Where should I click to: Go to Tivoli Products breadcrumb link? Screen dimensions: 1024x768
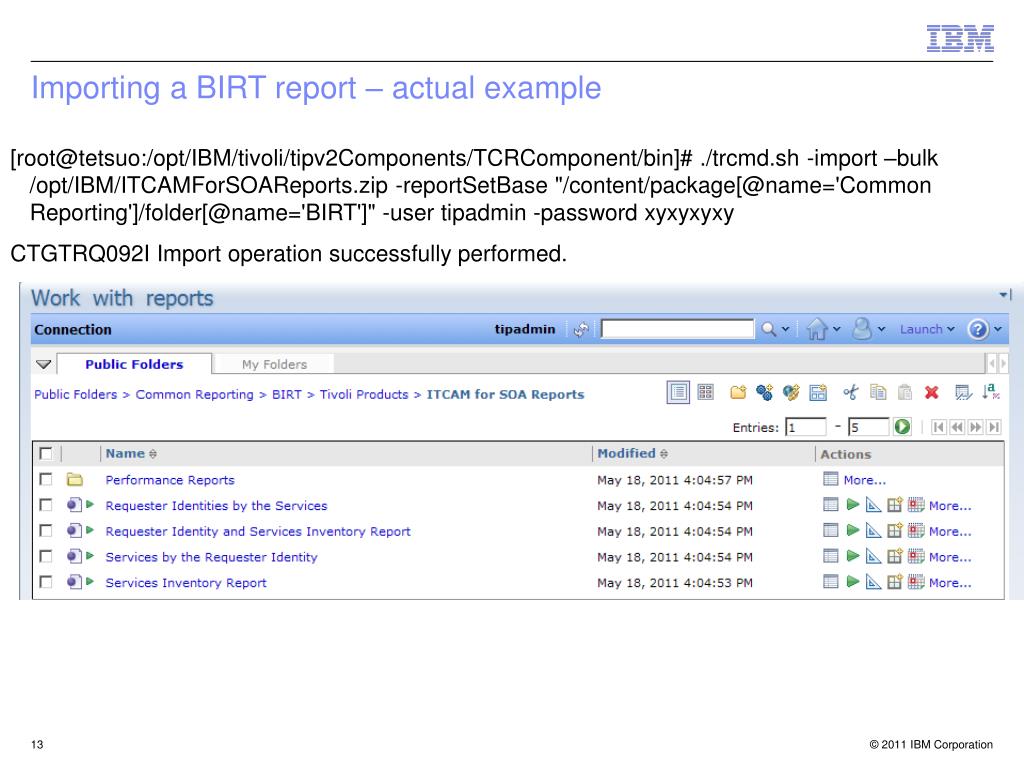coord(364,394)
